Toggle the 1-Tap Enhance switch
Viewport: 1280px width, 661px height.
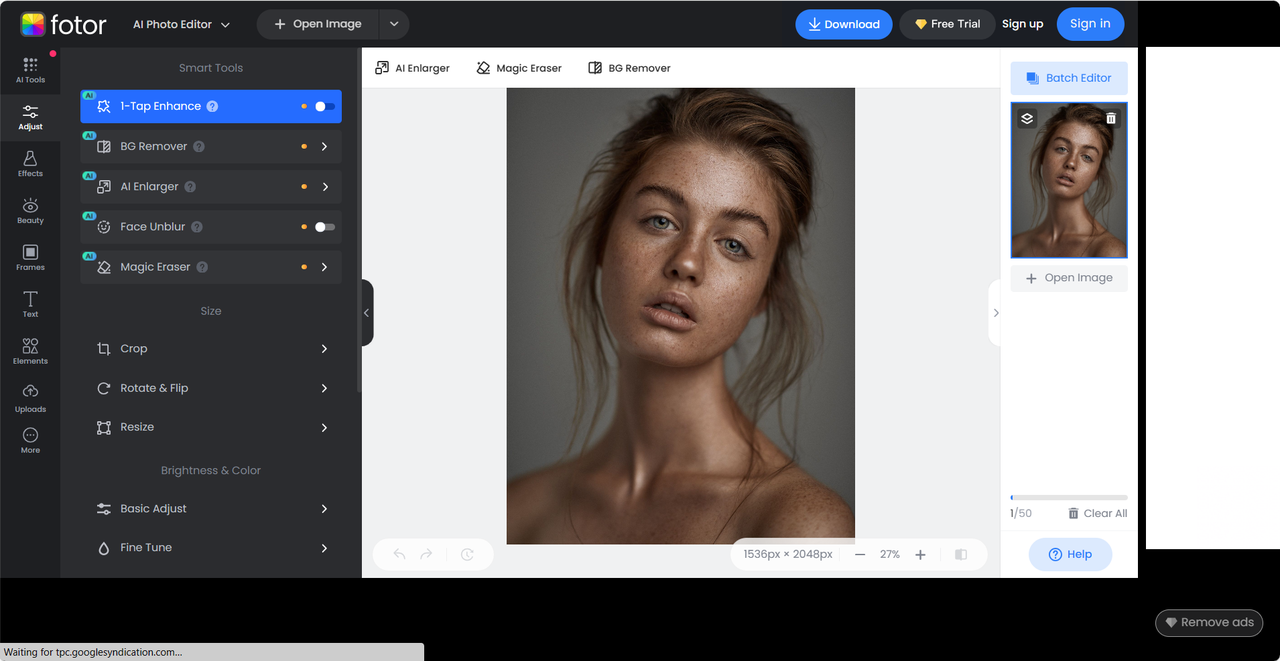(324, 106)
